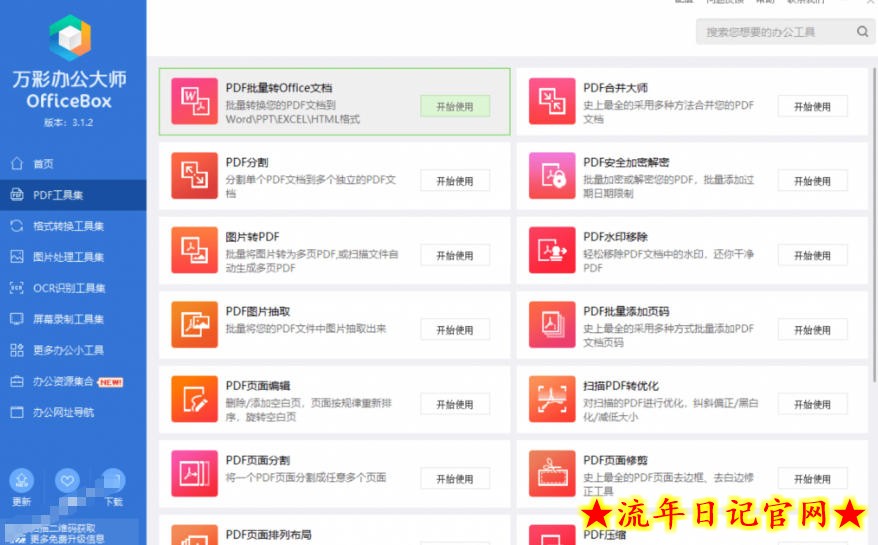
Task: Click 开始使用 for 图片转PDF
Action: [x=455, y=255]
